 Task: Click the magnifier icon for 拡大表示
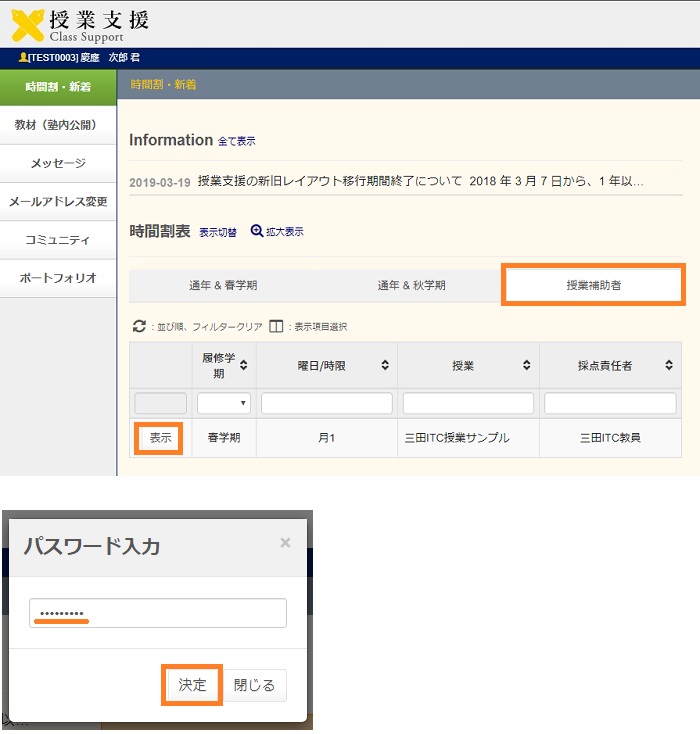tap(257, 231)
